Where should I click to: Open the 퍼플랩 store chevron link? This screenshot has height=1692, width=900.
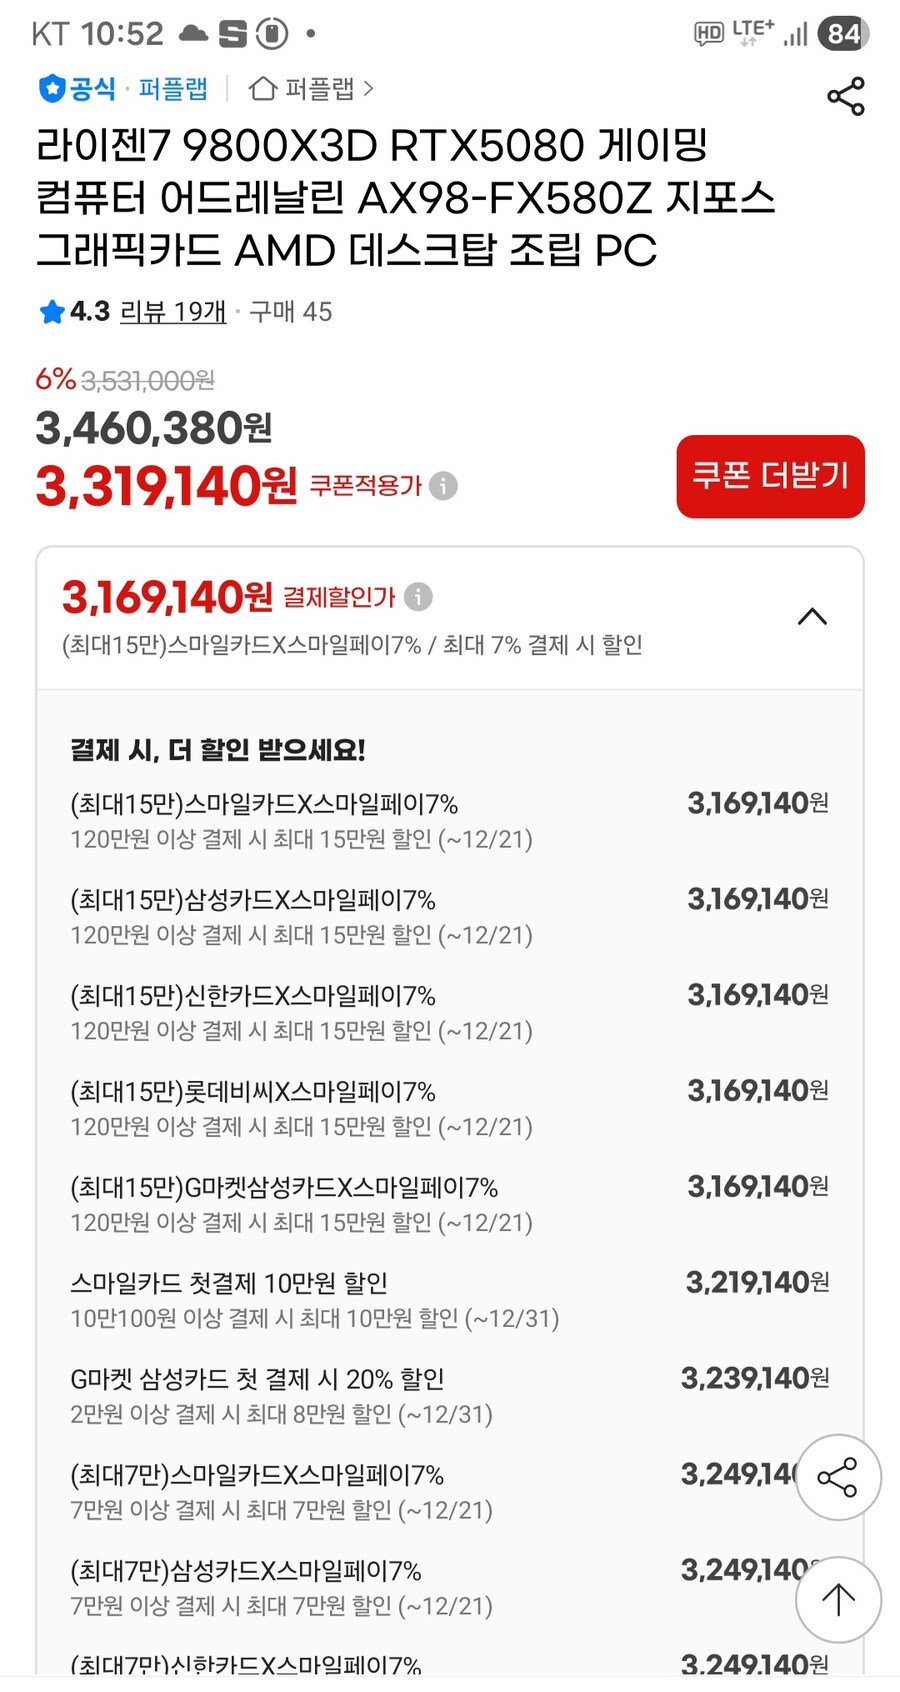click(368, 89)
